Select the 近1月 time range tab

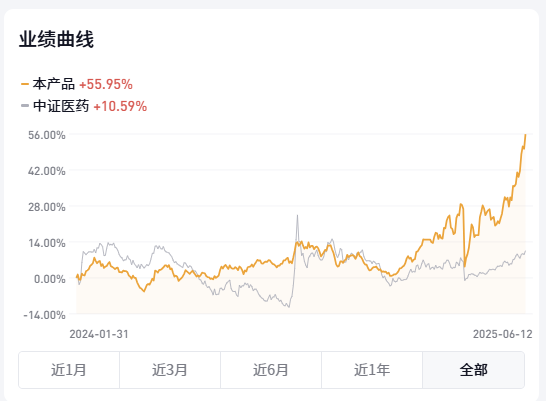coord(69,370)
